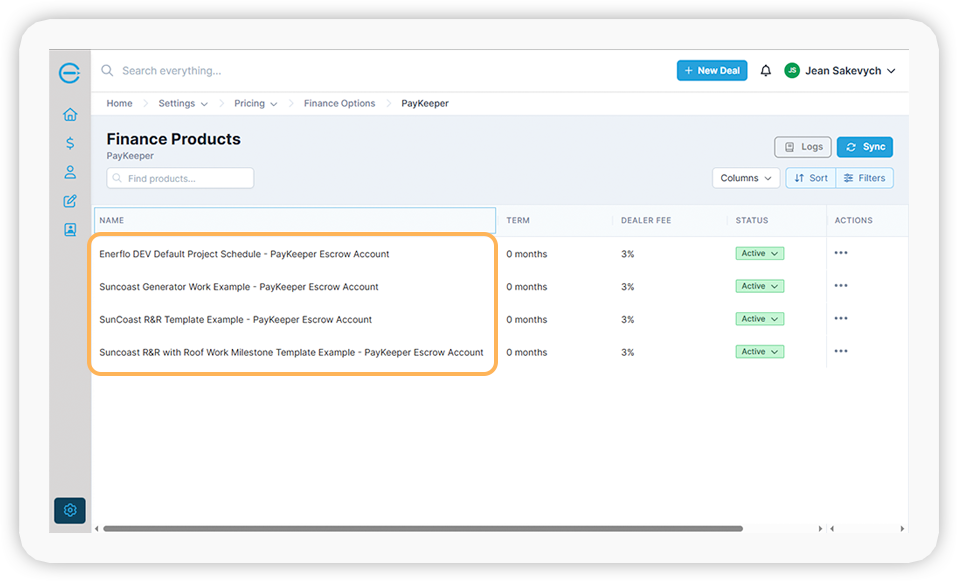Select the Home icon in the sidebar
This screenshot has width=957, height=581.
69,114
